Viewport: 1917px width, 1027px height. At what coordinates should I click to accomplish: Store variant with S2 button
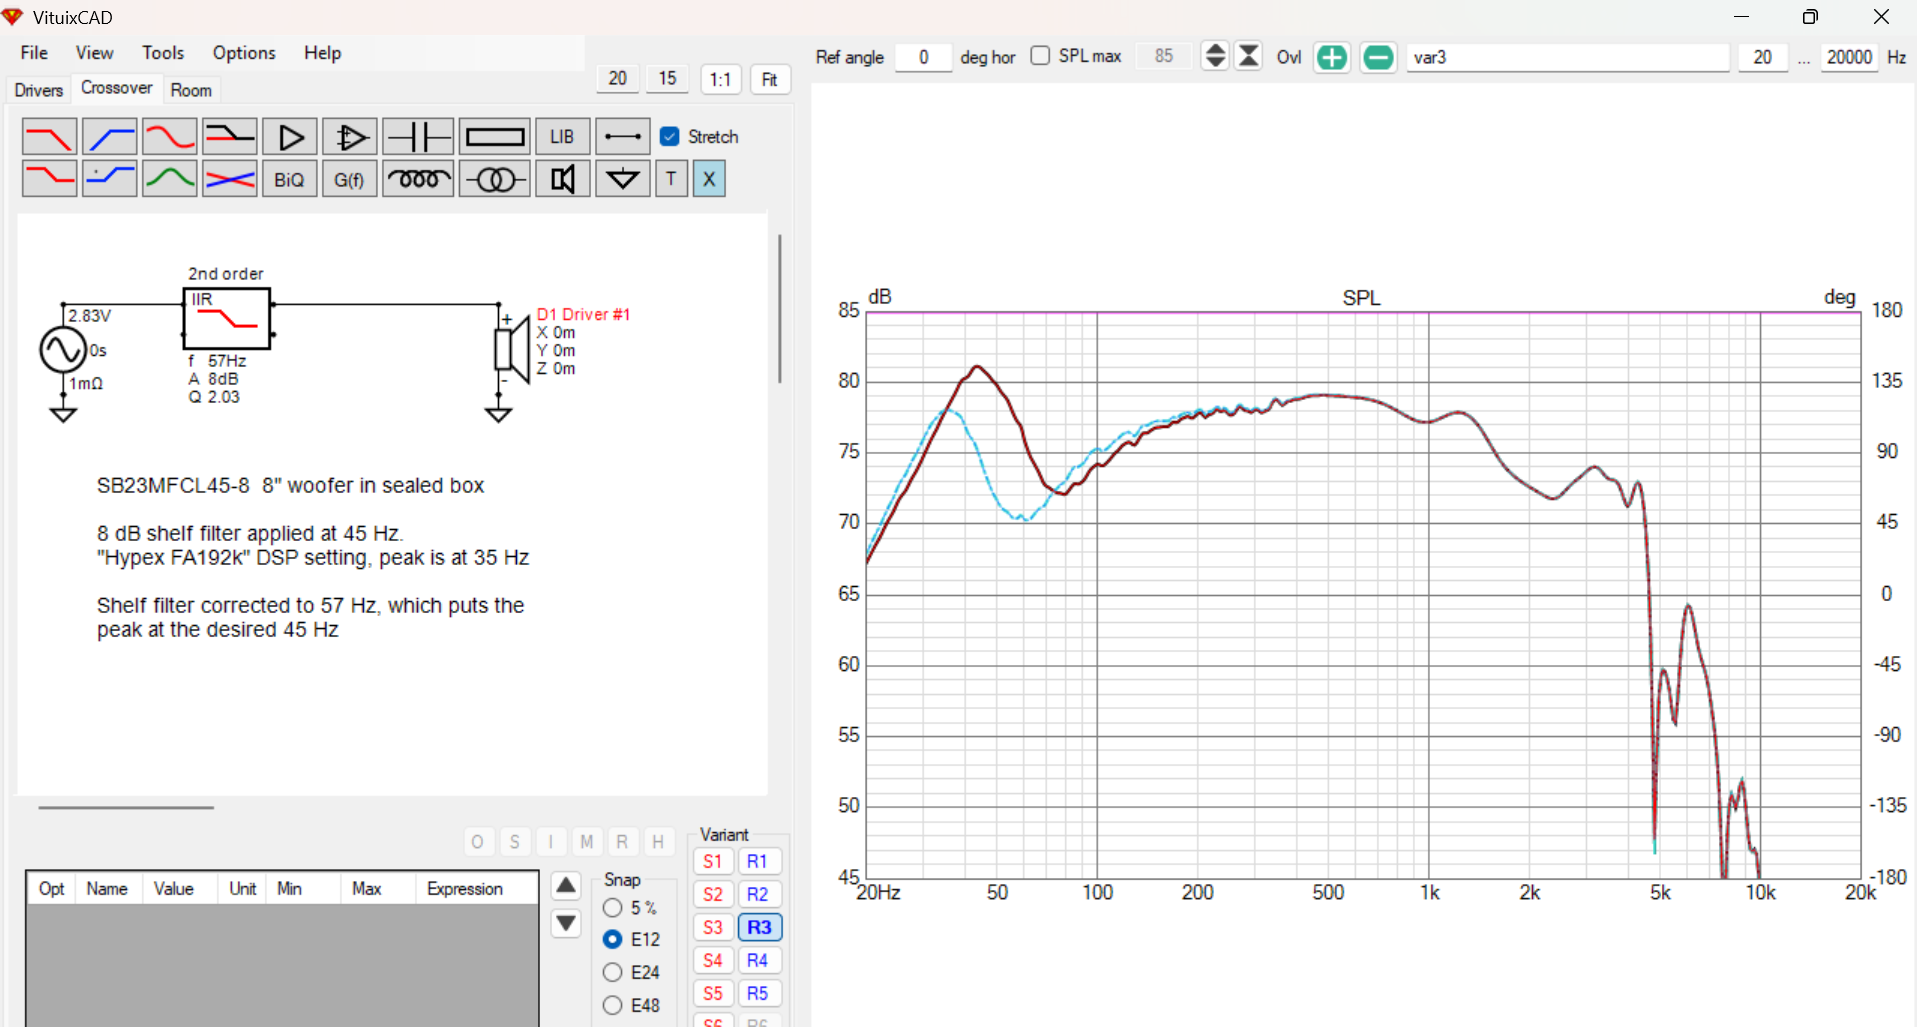point(713,895)
